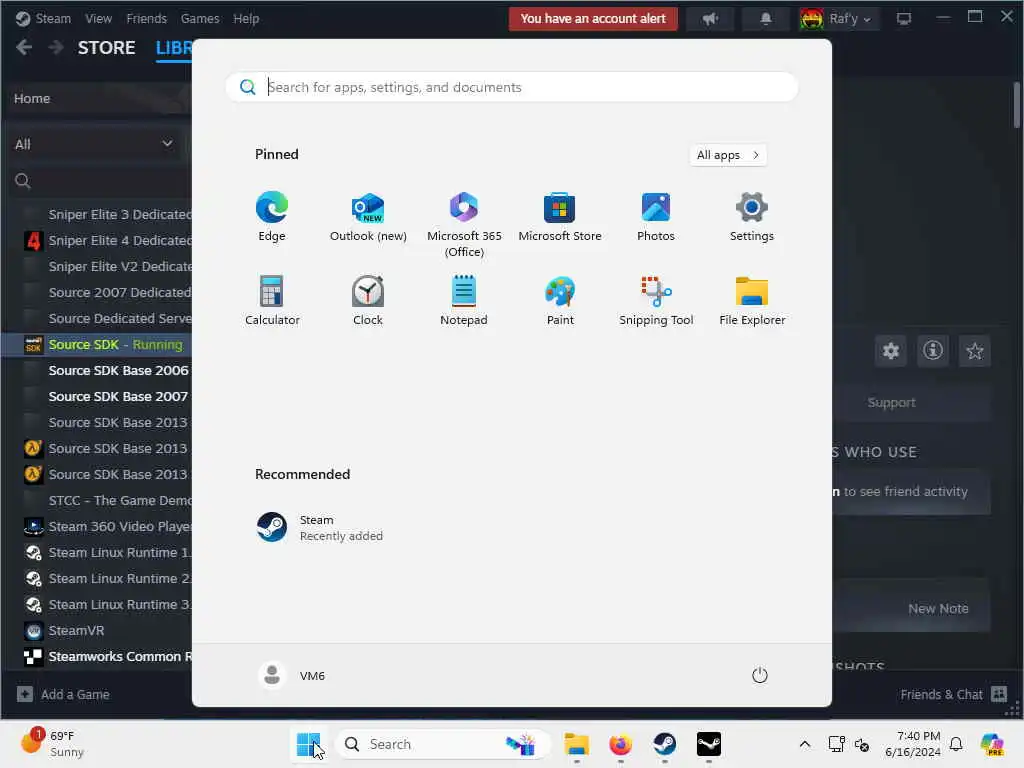
Task: Open Settings from pinned apps
Action: tap(752, 217)
